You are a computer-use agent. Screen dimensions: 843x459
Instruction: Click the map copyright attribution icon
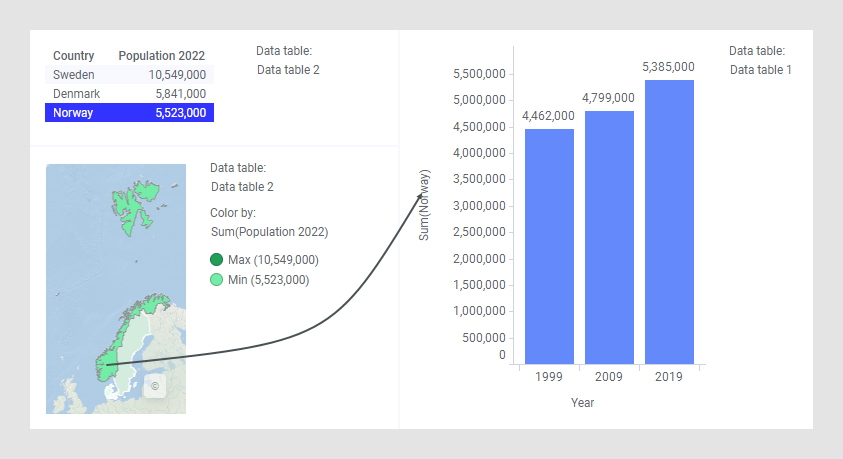click(154, 385)
